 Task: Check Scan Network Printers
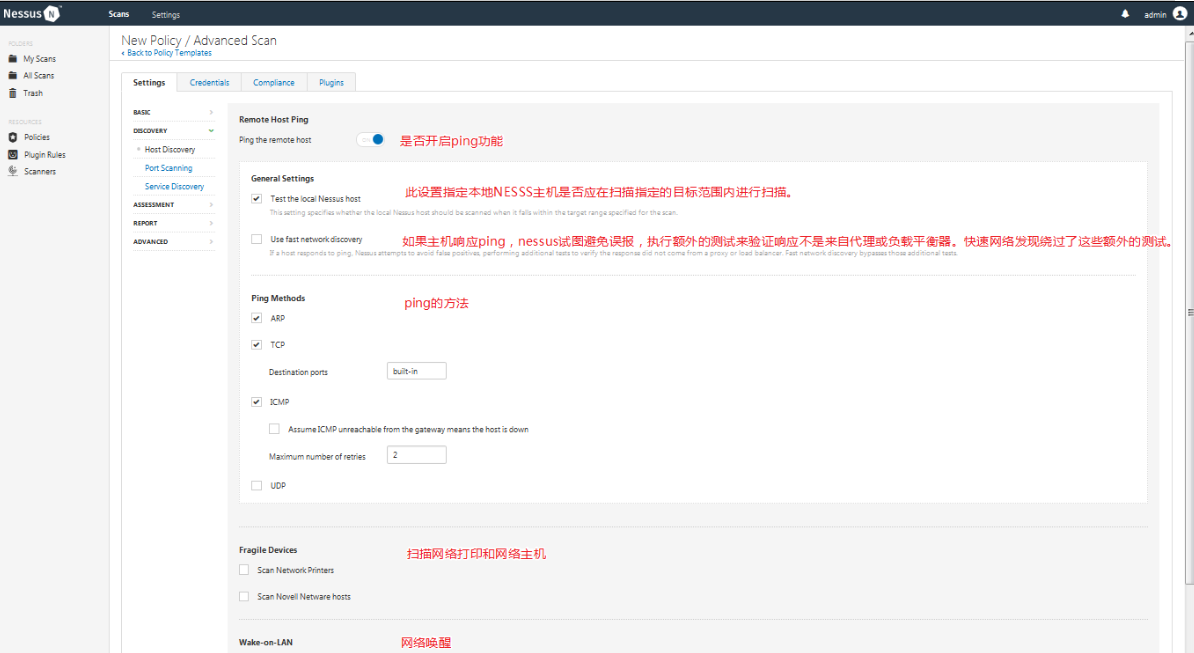pyautogui.click(x=244, y=570)
